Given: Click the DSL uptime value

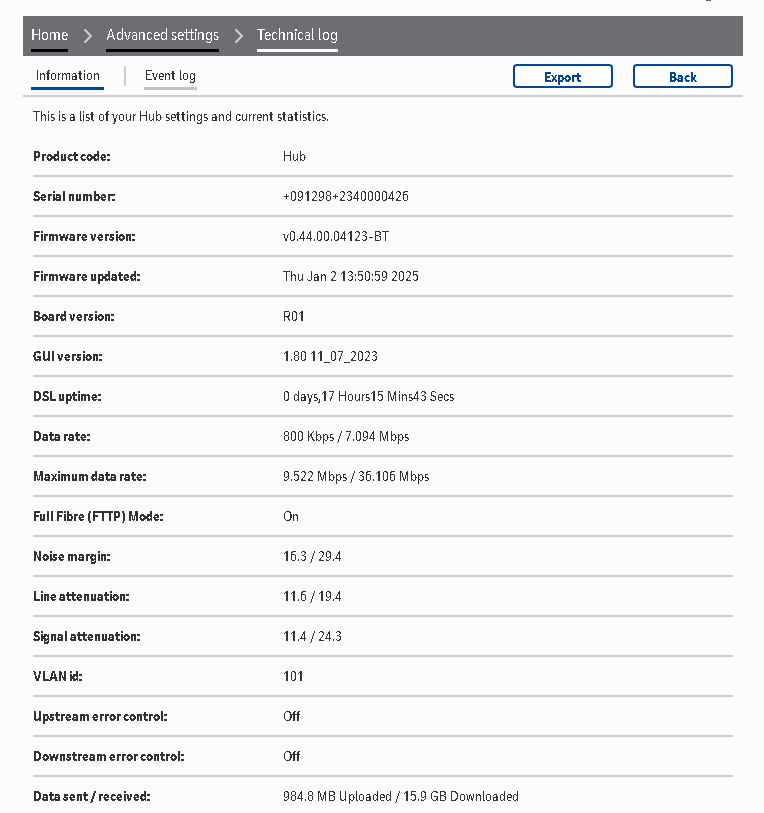Looking at the screenshot, I should click(x=368, y=397).
